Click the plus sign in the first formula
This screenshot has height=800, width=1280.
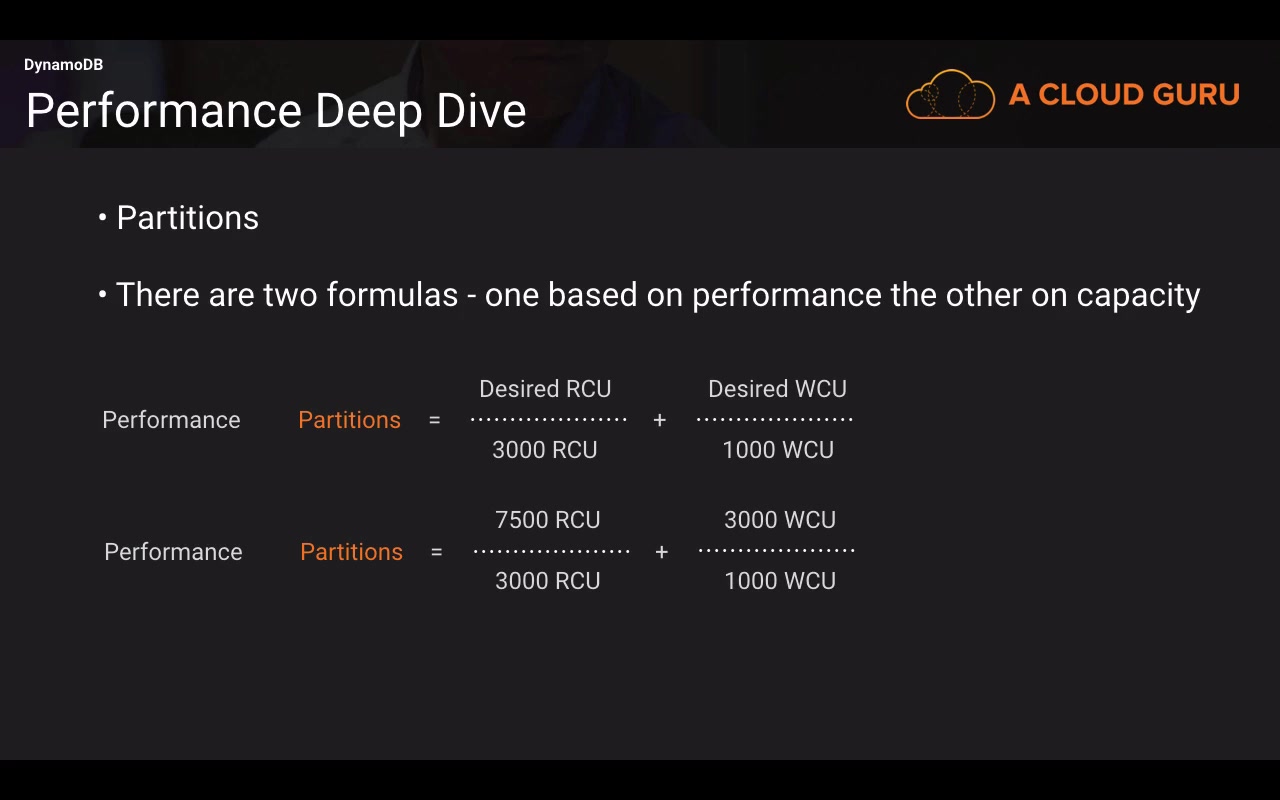click(x=659, y=421)
